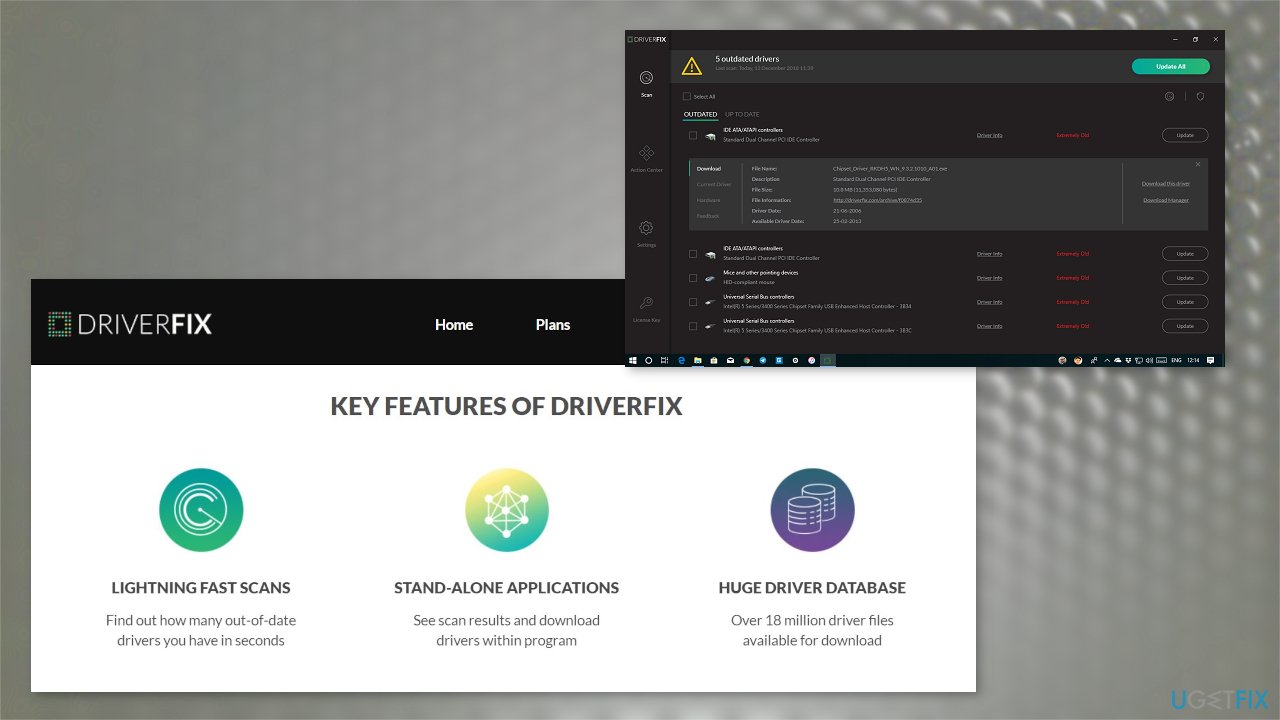Click the mouse device icon in the list
This screenshot has height=720, width=1280.
tap(709, 278)
